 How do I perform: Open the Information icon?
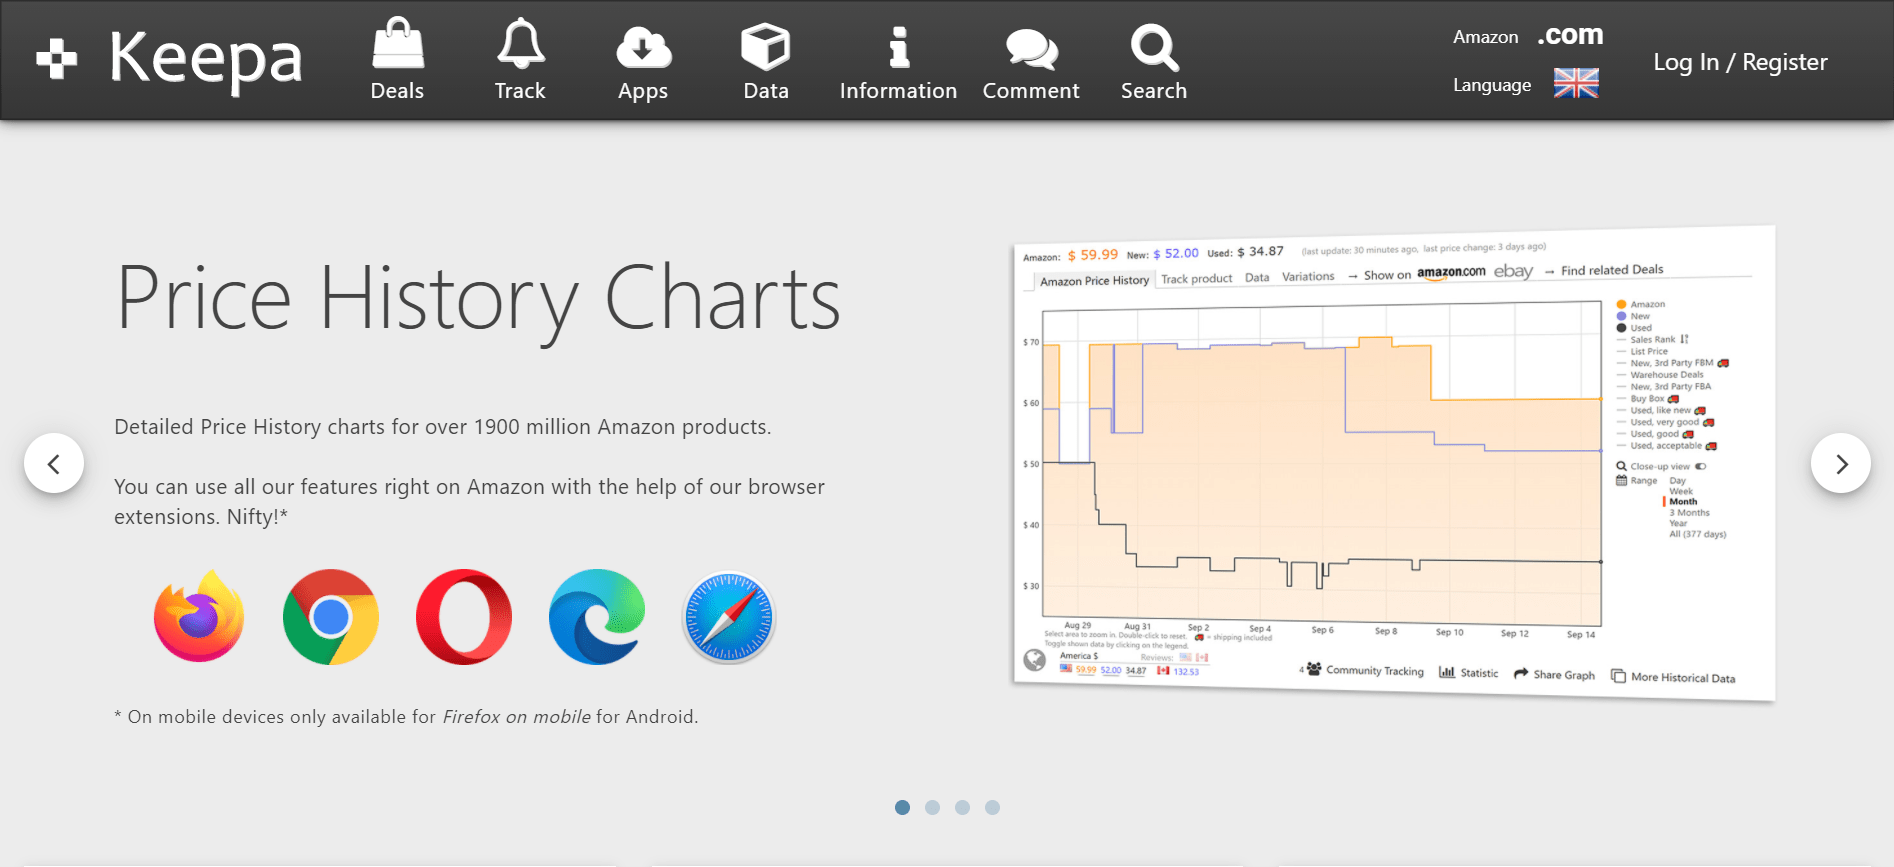click(899, 47)
